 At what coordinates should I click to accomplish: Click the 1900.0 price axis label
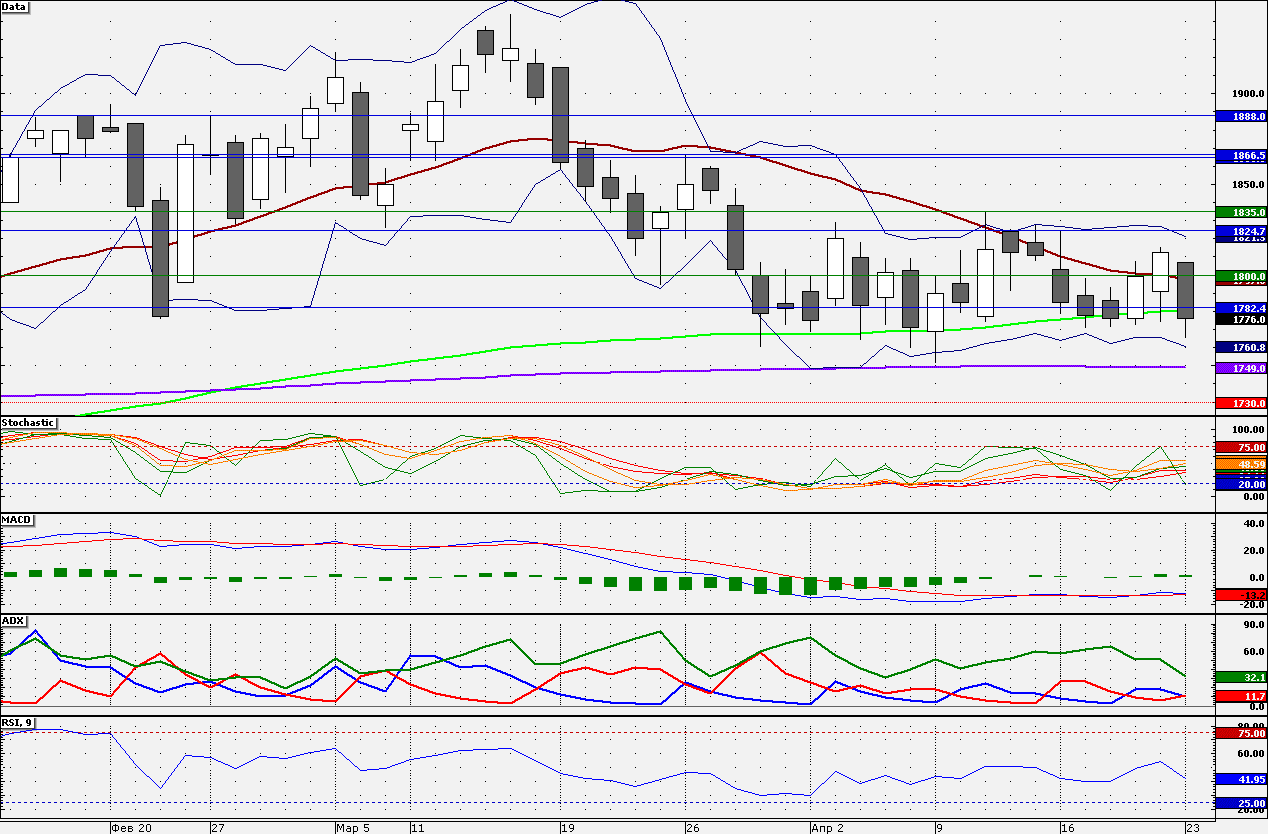pyautogui.click(x=1248, y=94)
